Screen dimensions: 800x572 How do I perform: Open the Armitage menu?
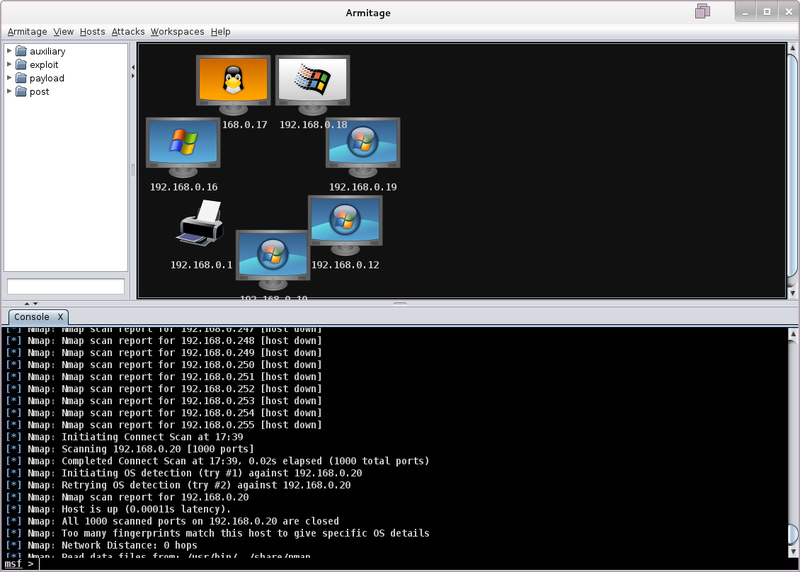pos(27,32)
